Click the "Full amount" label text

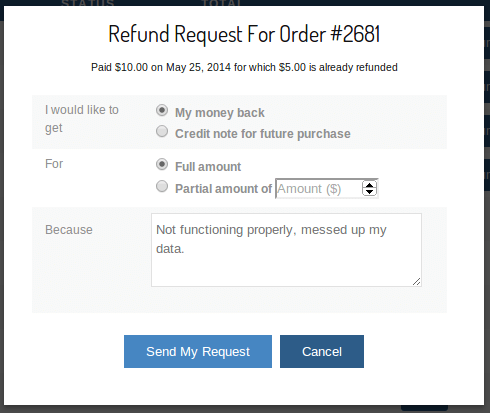click(x=208, y=167)
